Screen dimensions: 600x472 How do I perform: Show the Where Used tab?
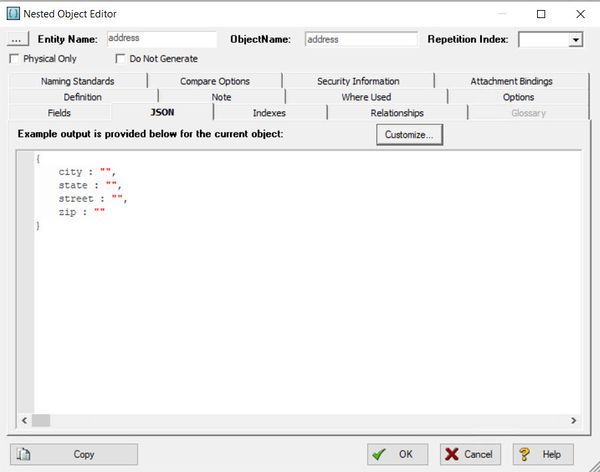point(366,97)
